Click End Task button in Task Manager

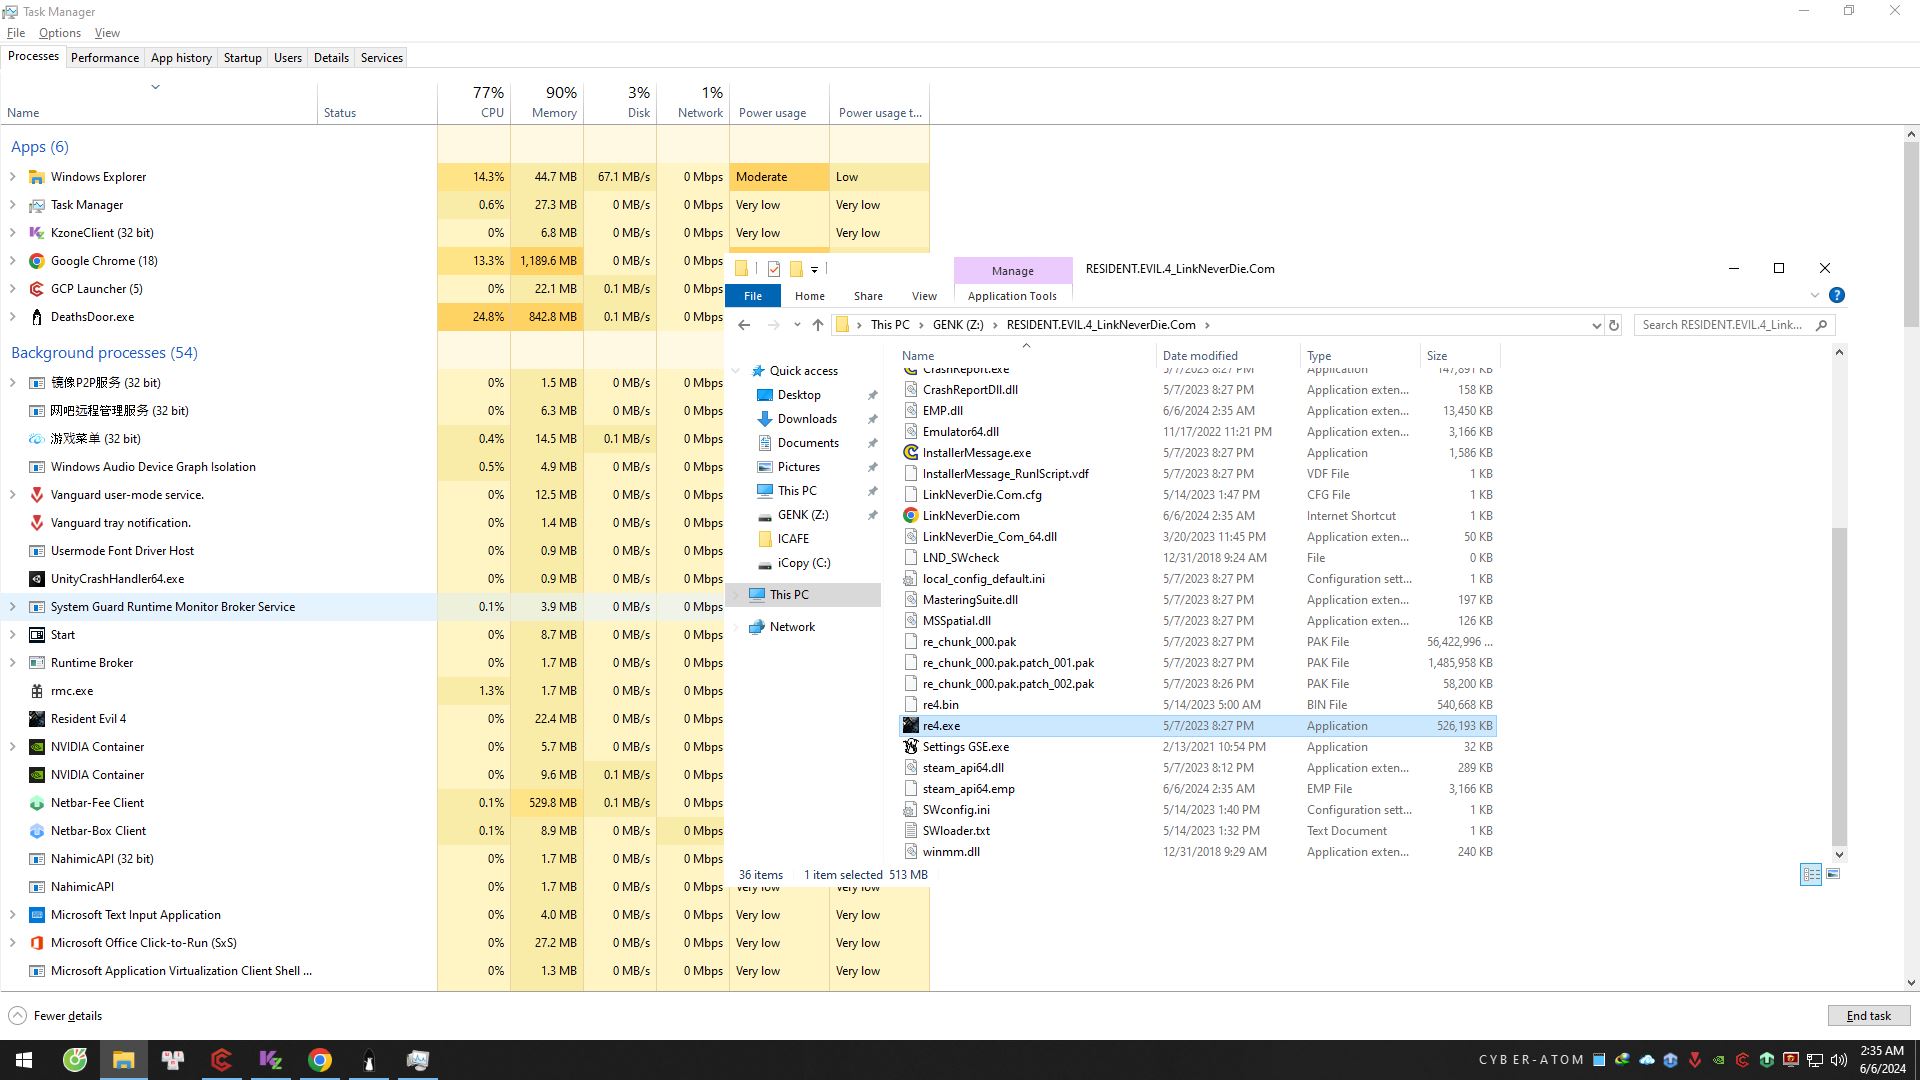pos(1870,1015)
